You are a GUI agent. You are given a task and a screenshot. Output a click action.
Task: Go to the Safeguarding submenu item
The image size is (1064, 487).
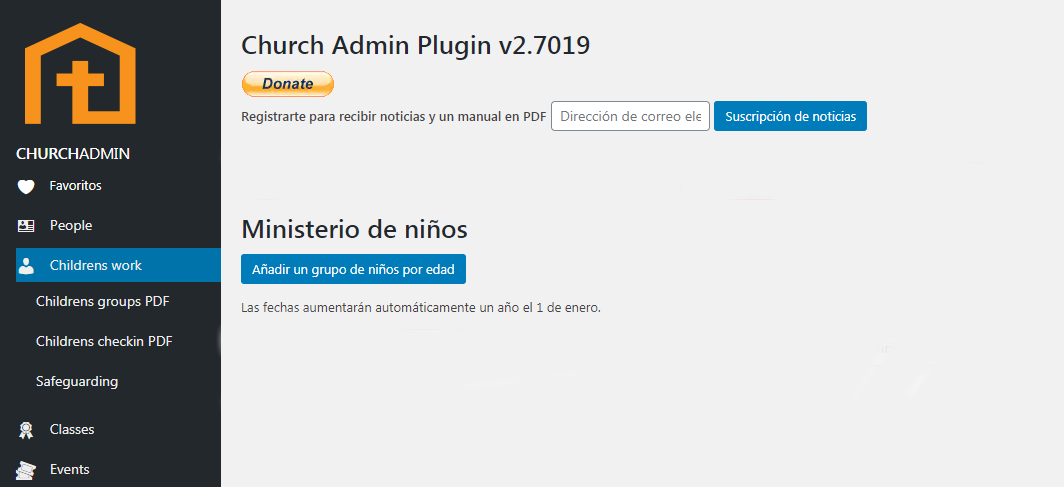(x=77, y=381)
